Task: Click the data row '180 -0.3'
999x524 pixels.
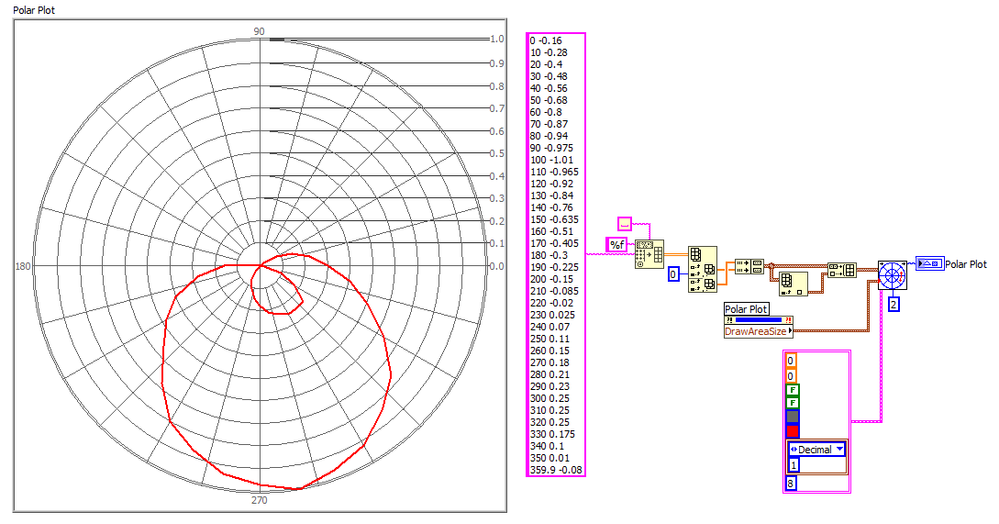Action: click(x=549, y=255)
